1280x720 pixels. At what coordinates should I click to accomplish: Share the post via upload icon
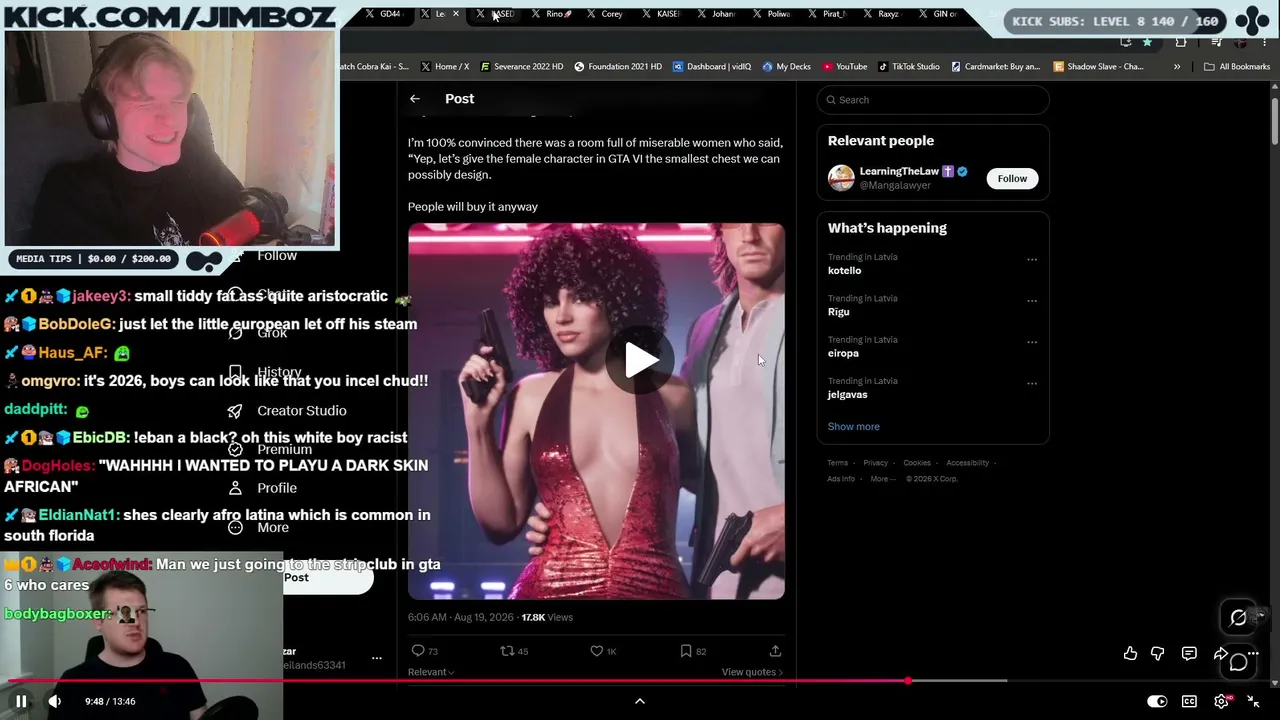[x=775, y=651]
